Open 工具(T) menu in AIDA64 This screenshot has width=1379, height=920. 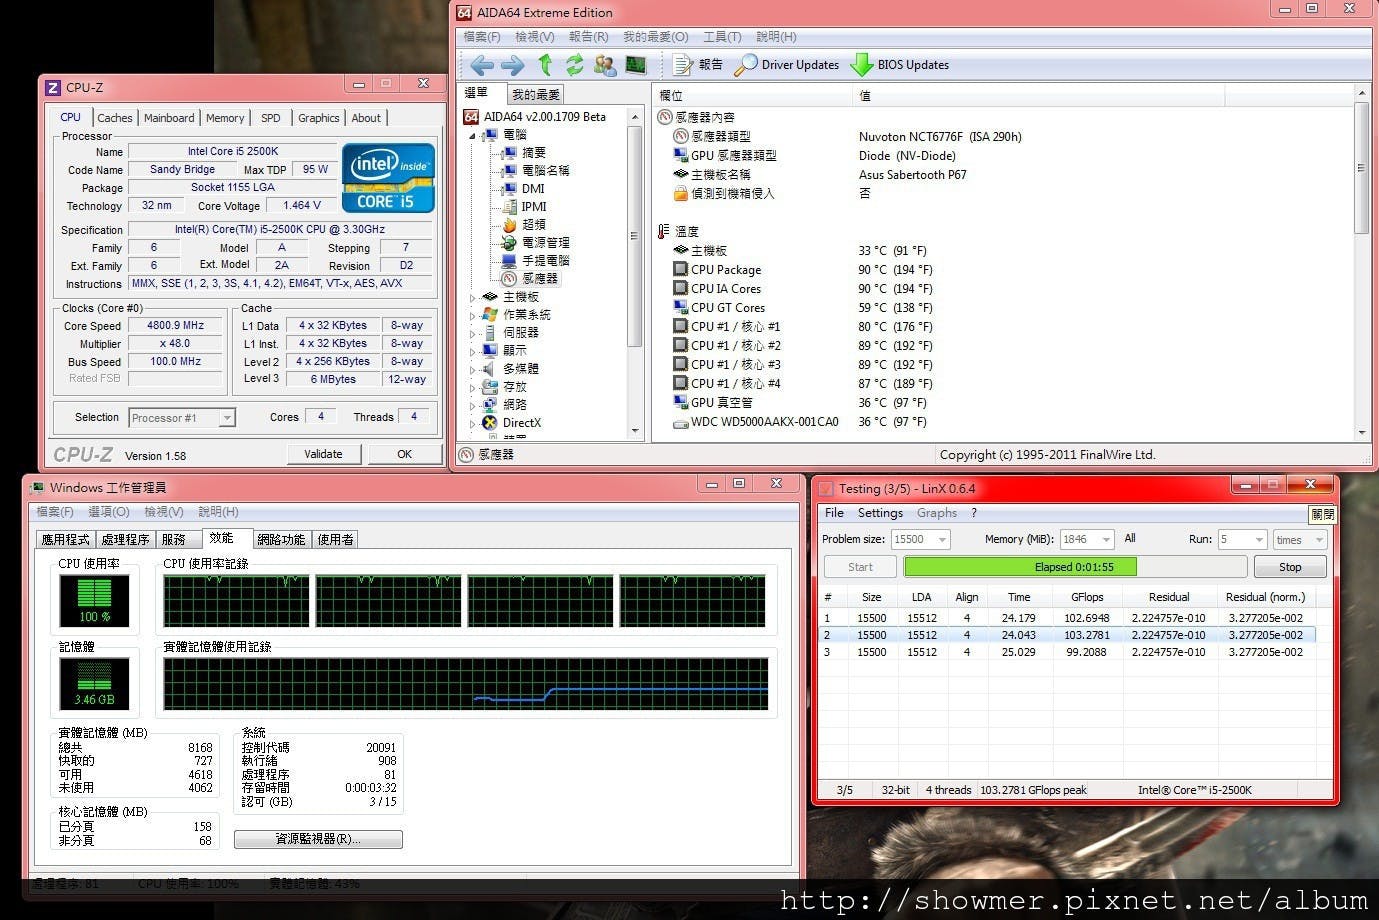pyautogui.click(x=722, y=37)
